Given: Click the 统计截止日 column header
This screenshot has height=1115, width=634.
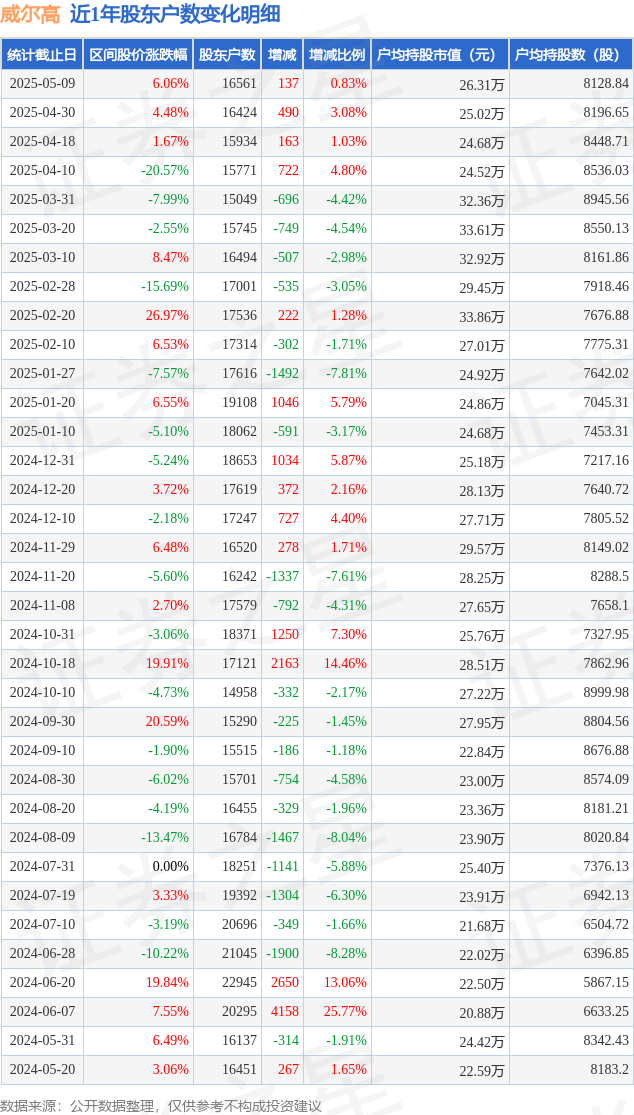Looking at the screenshot, I should tap(41, 54).
